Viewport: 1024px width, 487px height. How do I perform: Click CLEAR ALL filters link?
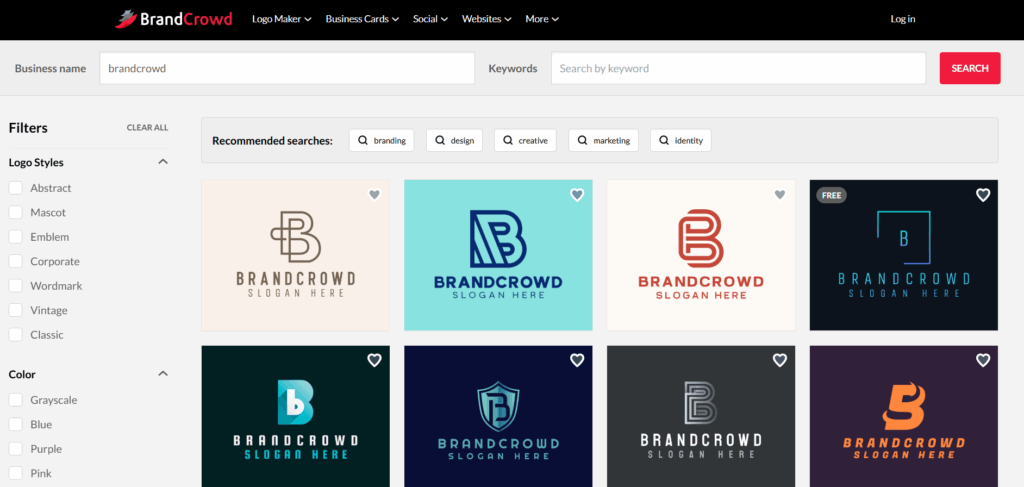pyautogui.click(x=147, y=128)
